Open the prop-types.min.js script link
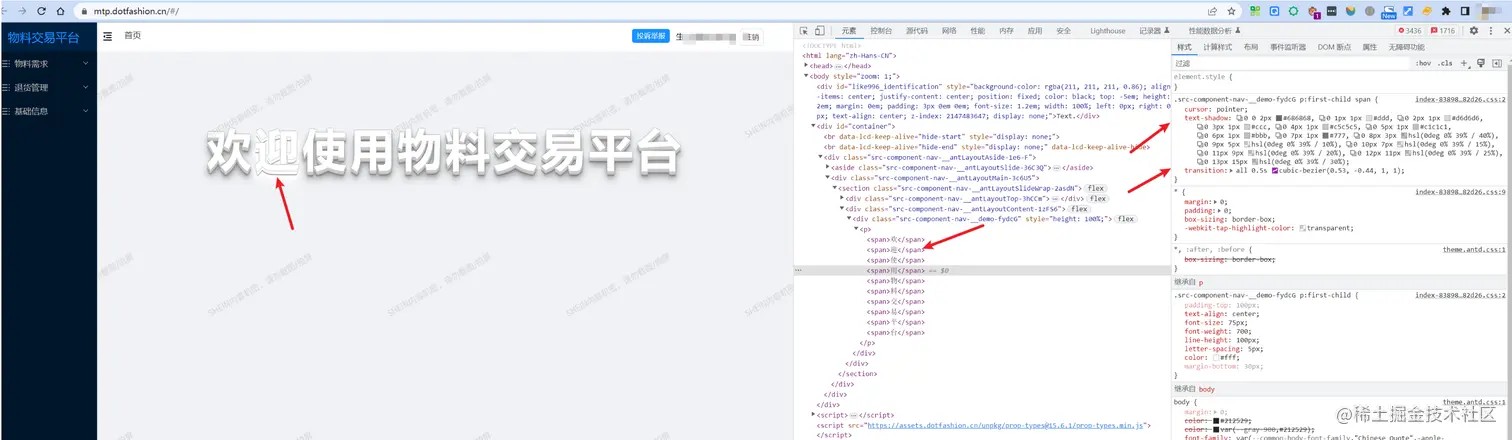Viewport: 1512px width, 440px height. click(1006, 425)
